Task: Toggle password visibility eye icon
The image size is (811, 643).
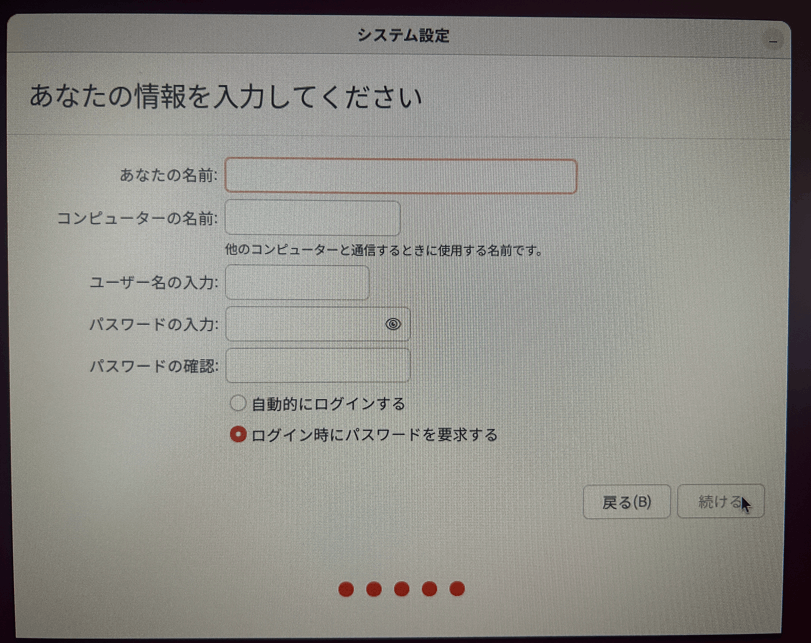Action: [393, 324]
